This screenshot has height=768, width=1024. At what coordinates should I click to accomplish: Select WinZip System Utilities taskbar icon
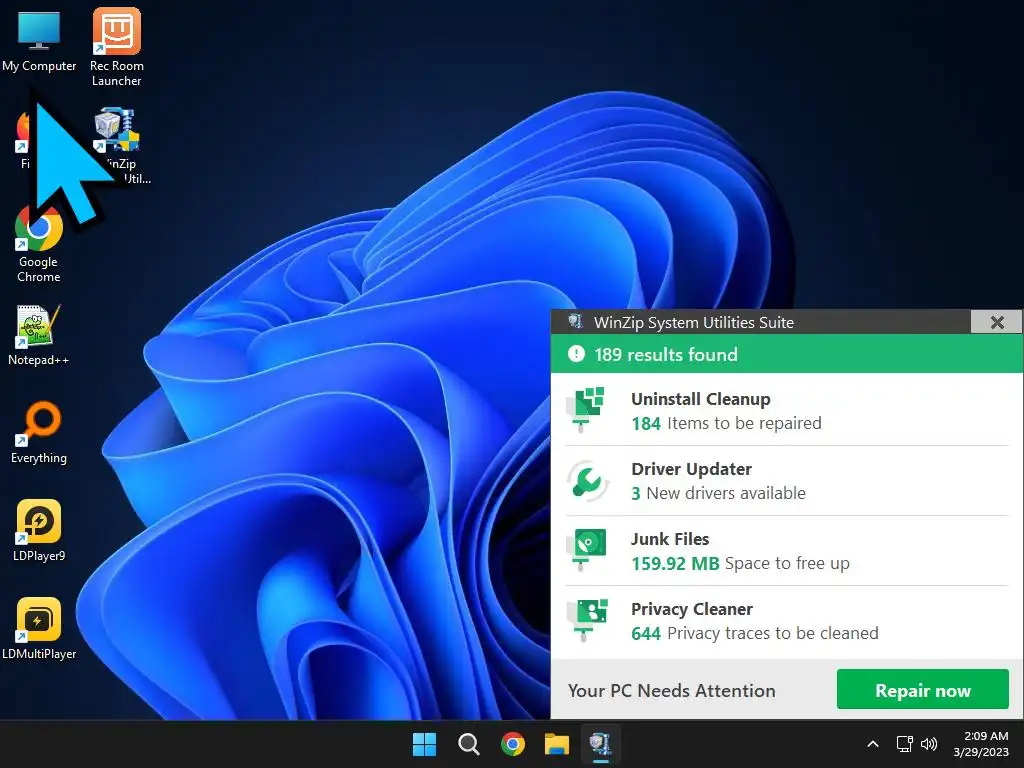point(600,744)
